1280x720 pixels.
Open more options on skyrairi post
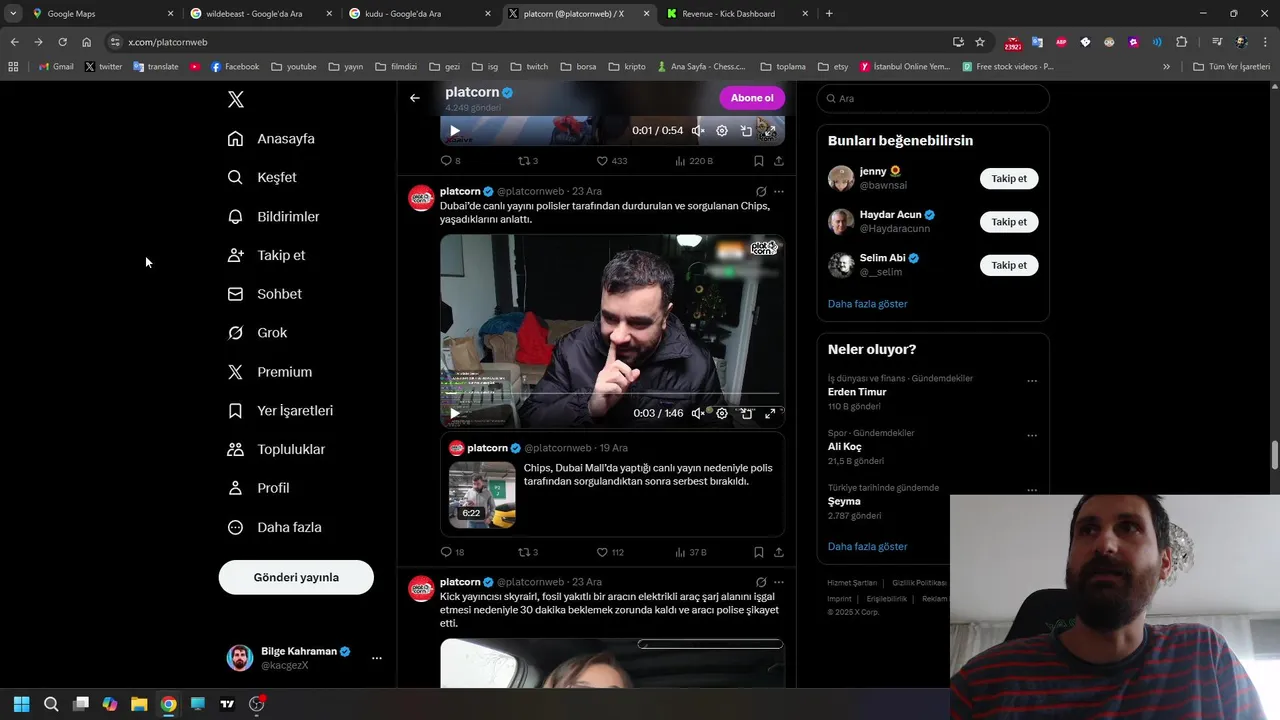click(x=779, y=582)
